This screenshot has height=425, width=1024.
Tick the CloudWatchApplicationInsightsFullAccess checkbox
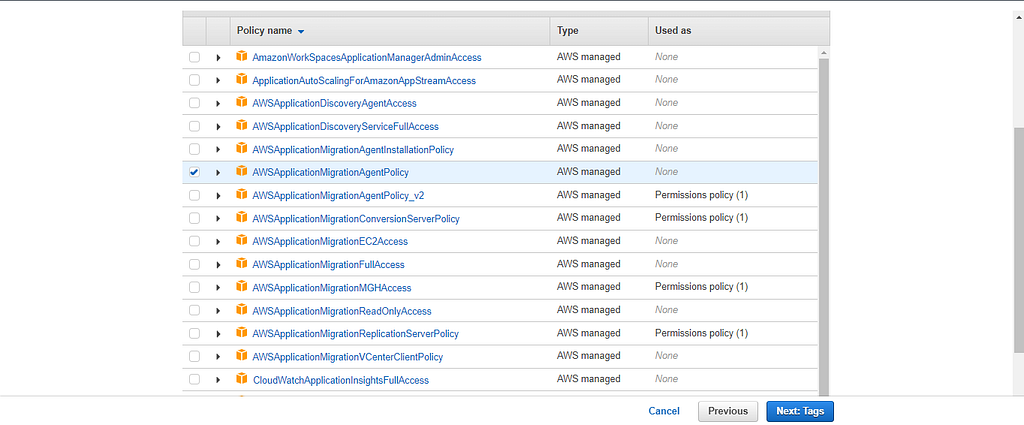(x=194, y=379)
